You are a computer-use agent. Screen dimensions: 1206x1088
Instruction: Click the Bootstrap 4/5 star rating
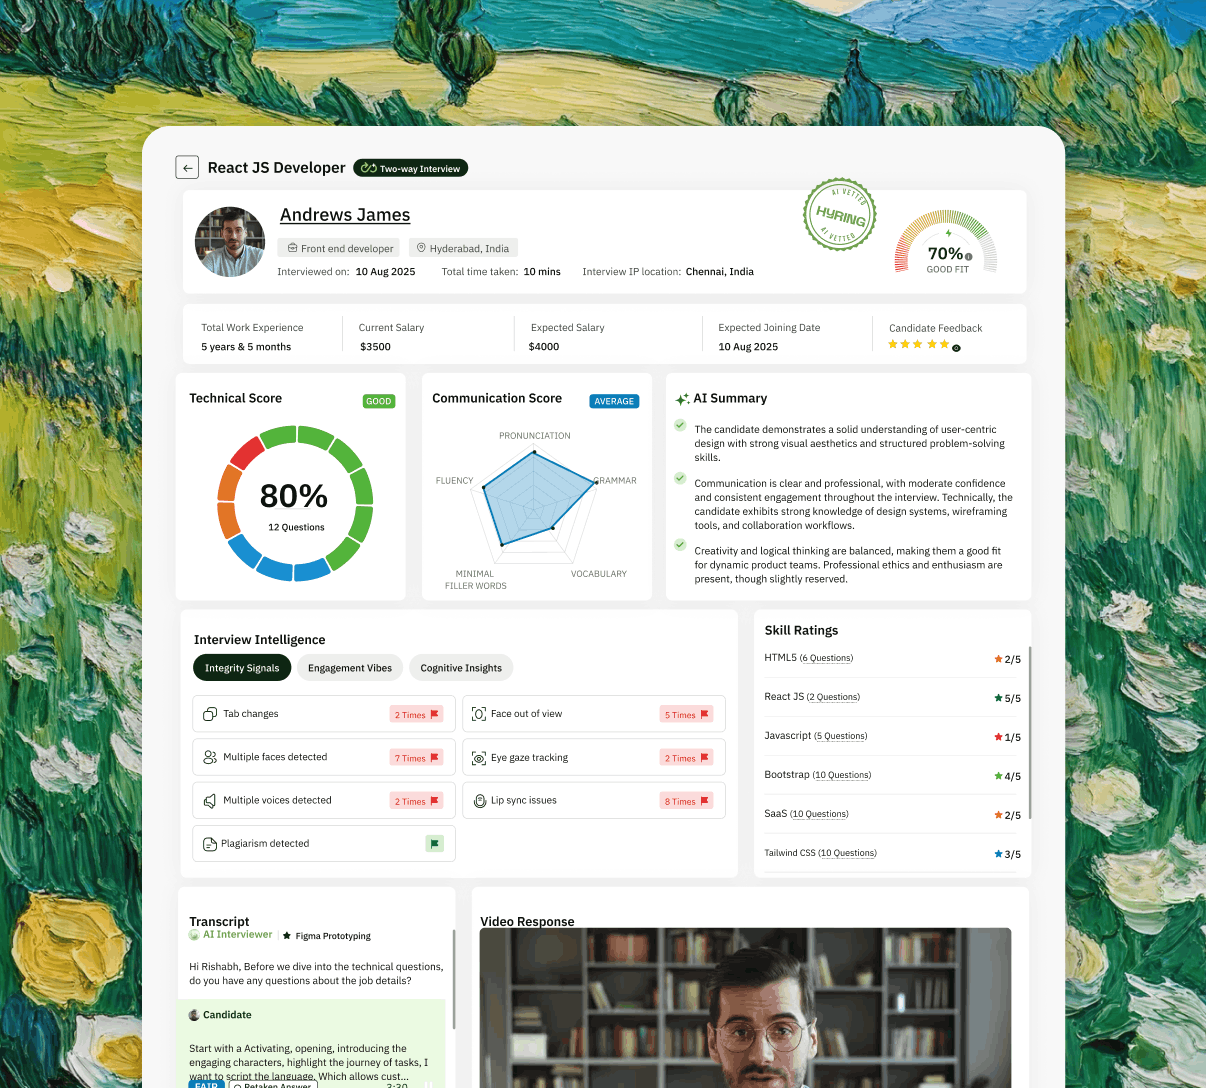coord(1007,776)
